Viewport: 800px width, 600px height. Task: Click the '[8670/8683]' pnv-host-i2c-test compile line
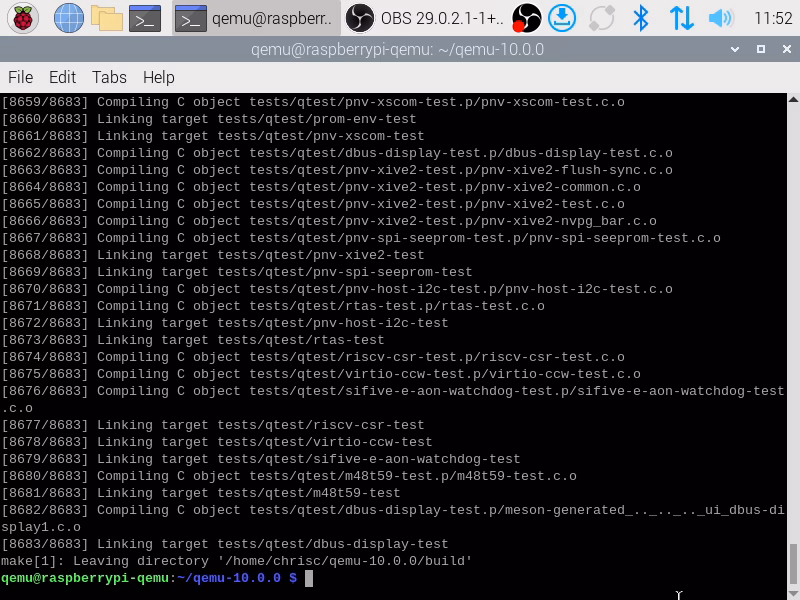pos(337,289)
